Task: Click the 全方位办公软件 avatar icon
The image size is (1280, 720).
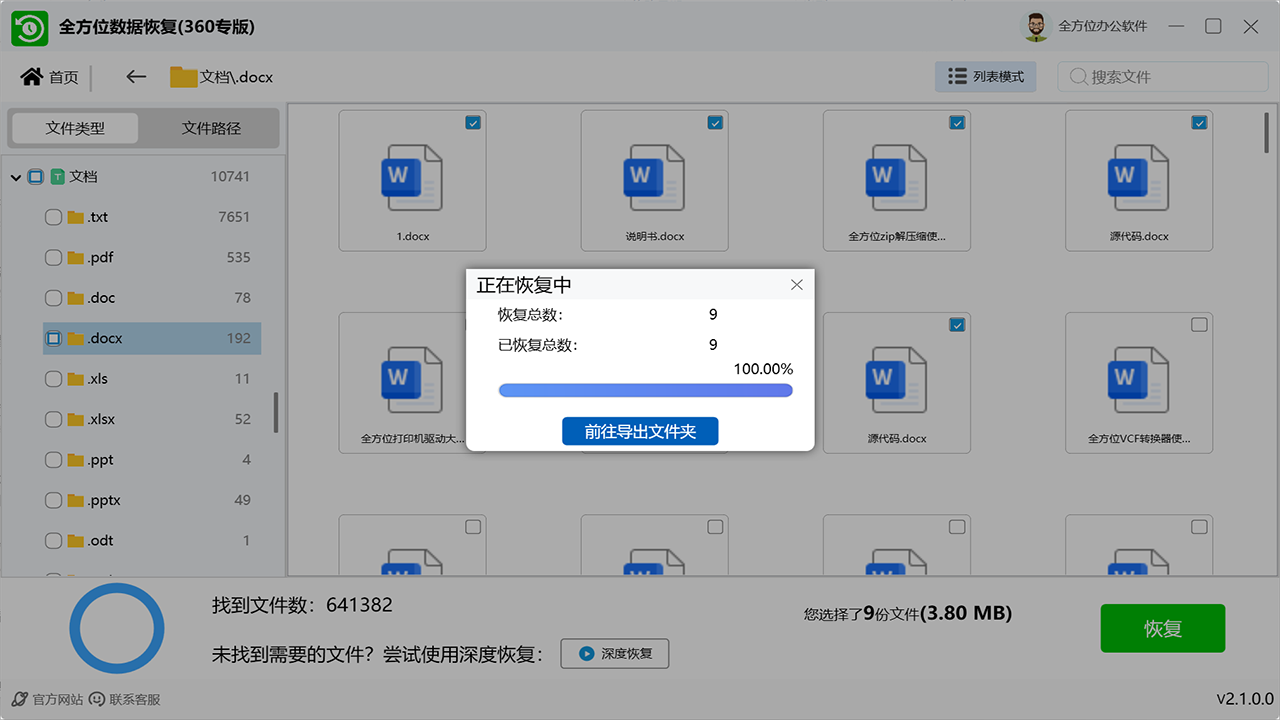Action: [x=1035, y=26]
